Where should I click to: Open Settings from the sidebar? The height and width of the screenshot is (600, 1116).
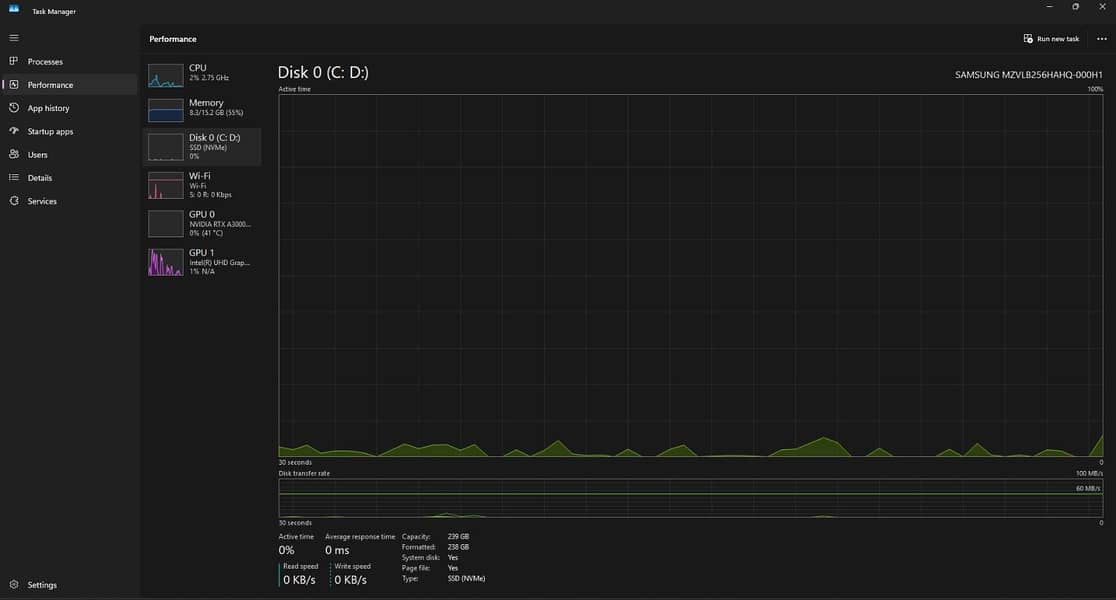point(42,585)
